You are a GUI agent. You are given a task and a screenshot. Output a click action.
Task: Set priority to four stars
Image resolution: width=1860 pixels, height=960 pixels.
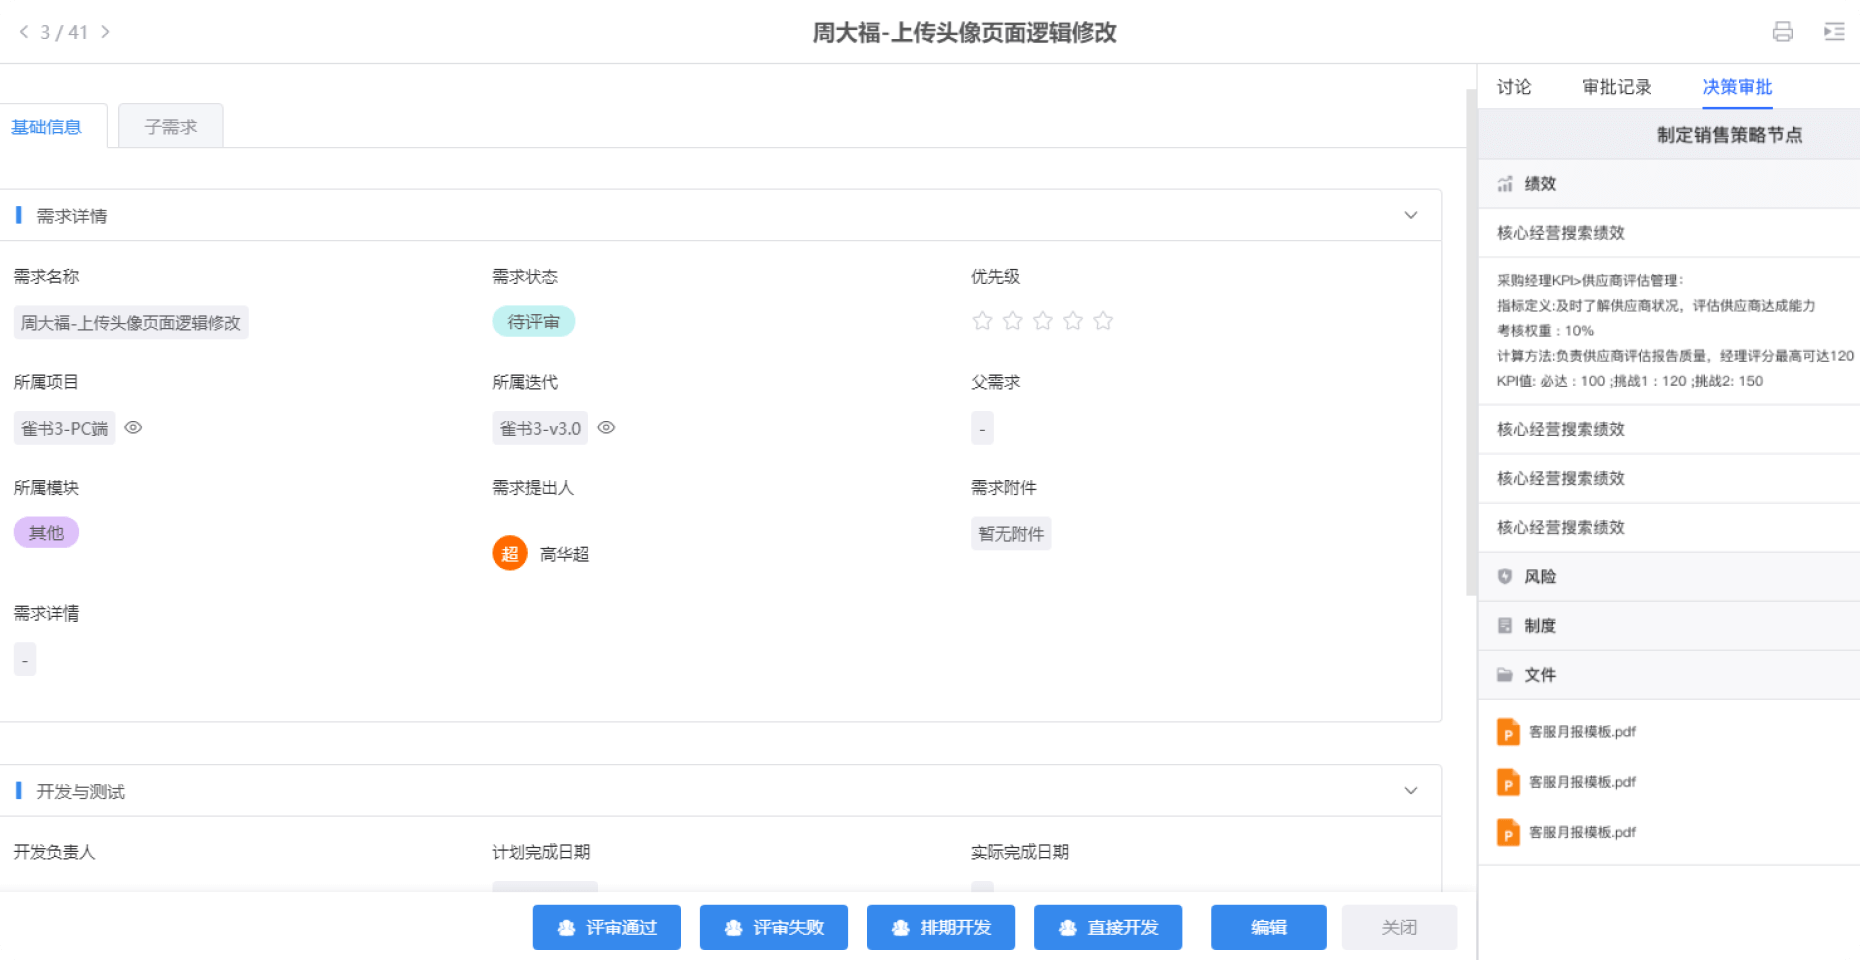(x=1073, y=321)
